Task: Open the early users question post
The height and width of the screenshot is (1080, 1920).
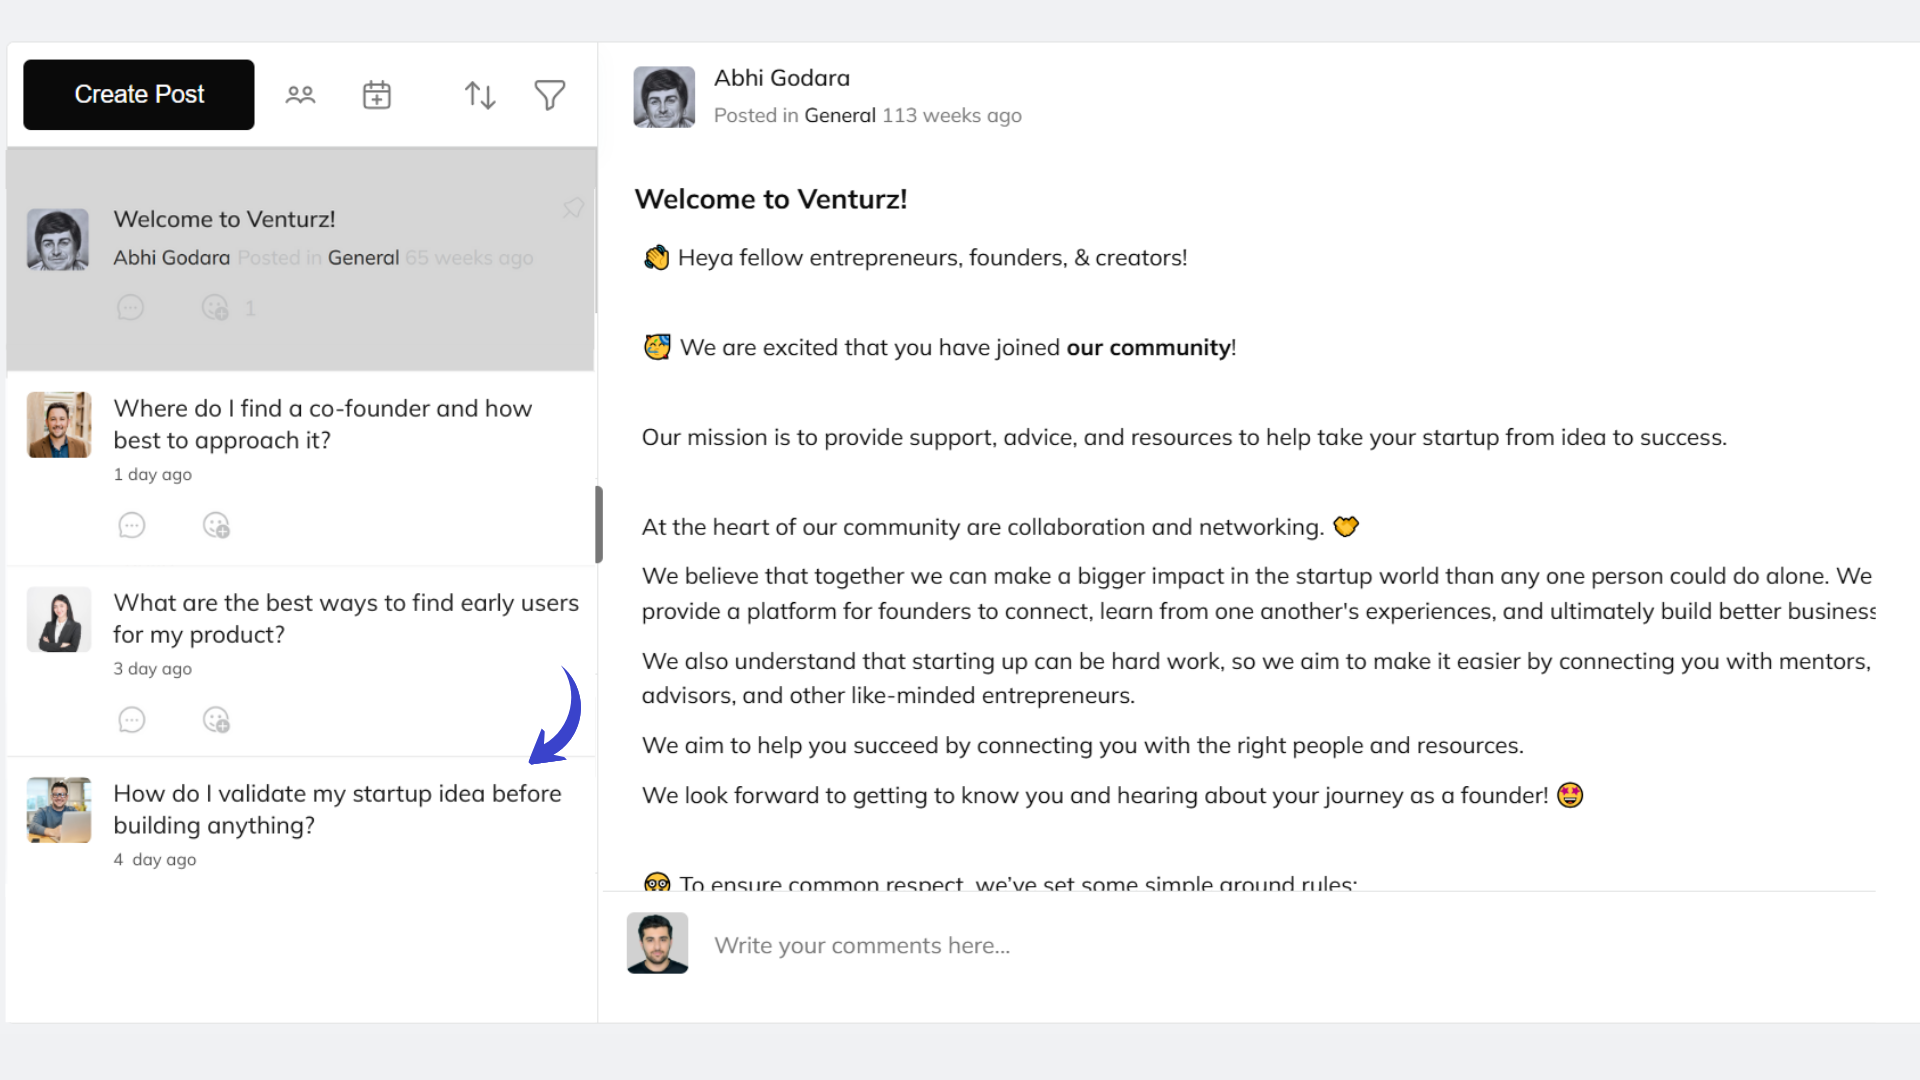Action: tap(346, 618)
